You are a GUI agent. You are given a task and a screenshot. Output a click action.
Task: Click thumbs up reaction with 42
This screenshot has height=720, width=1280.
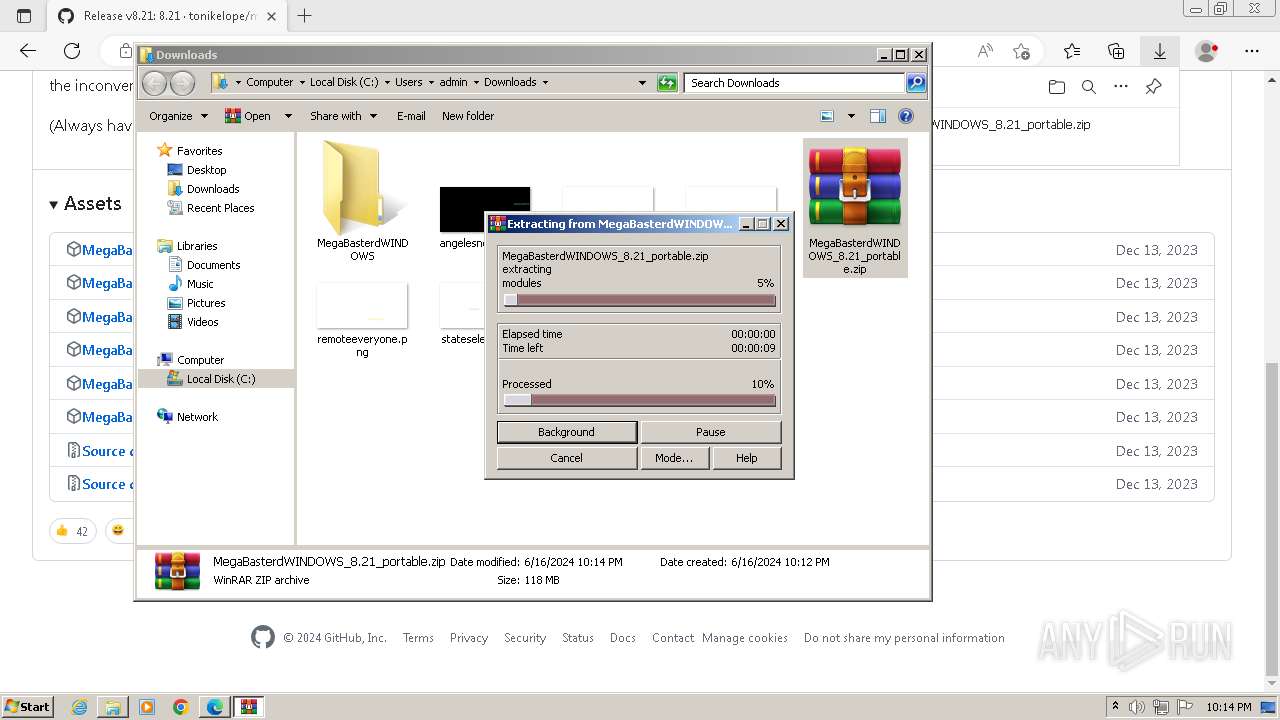pyautogui.click(x=72, y=531)
